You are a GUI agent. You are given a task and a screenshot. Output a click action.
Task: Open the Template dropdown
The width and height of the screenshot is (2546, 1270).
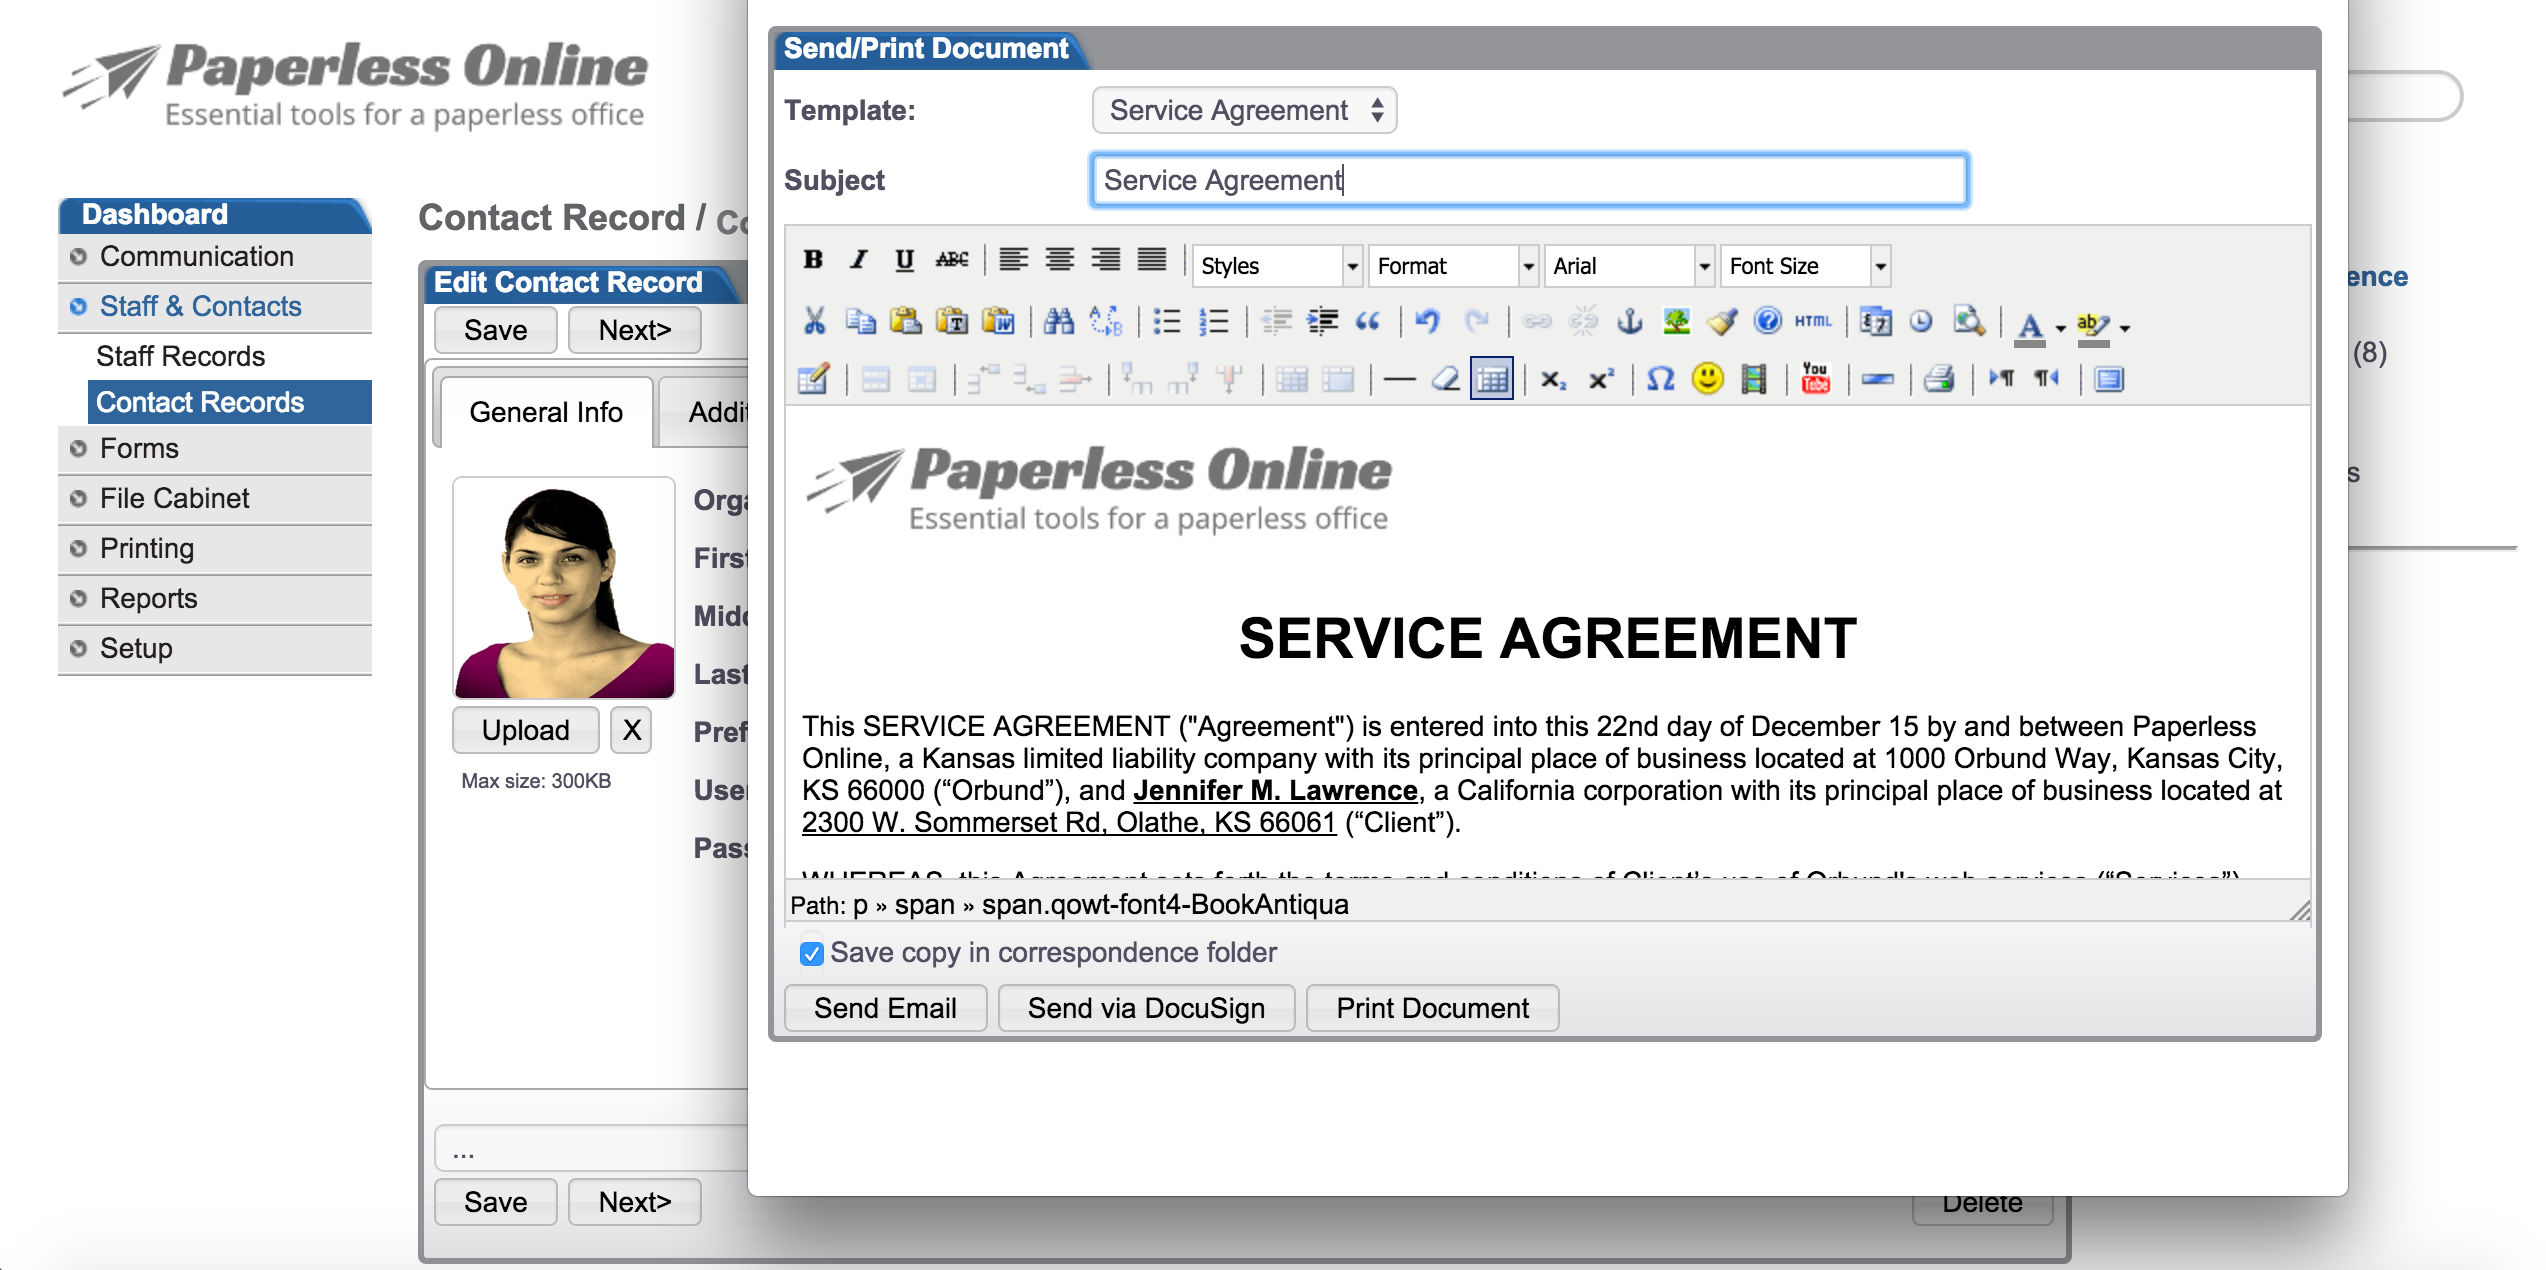pyautogui.click(x=1243, y=110)
